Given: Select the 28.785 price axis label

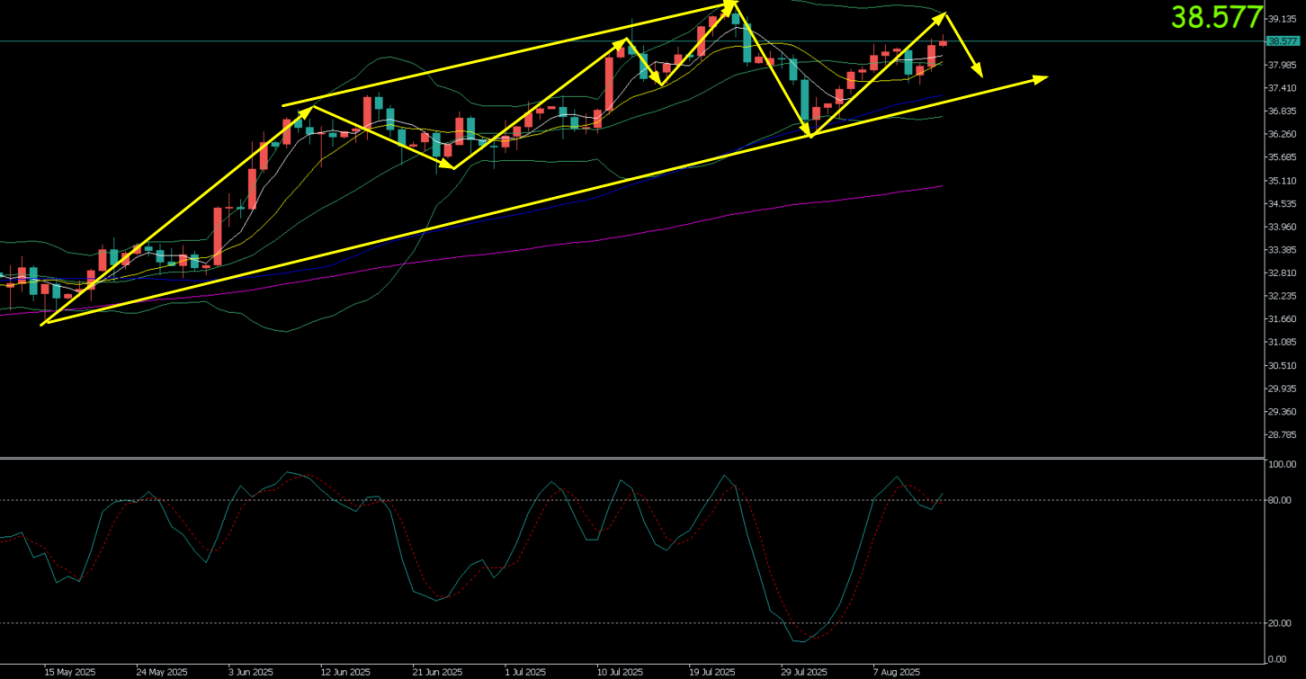Looking at the screenshot, I should [x=1283, y=435].
